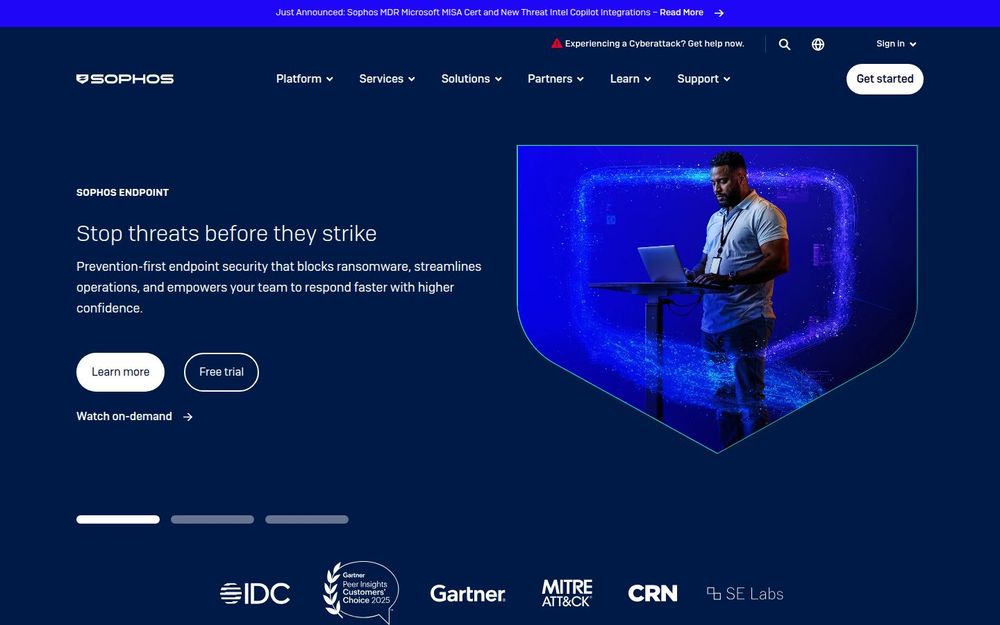
Task: Open the site search icon
Action: 784,44
